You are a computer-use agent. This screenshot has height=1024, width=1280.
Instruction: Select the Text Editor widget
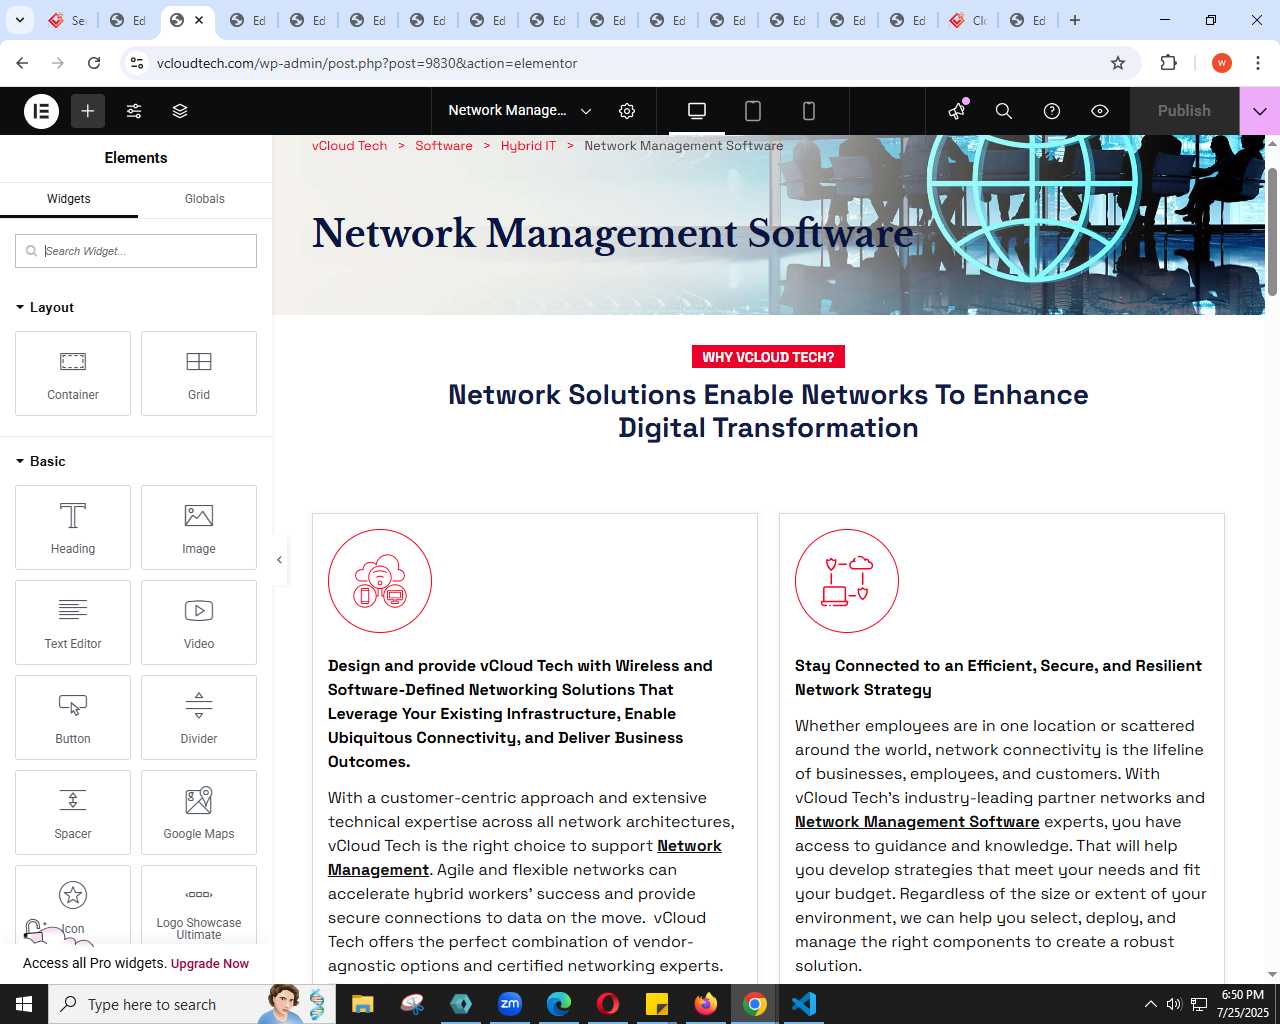[73, 622]
